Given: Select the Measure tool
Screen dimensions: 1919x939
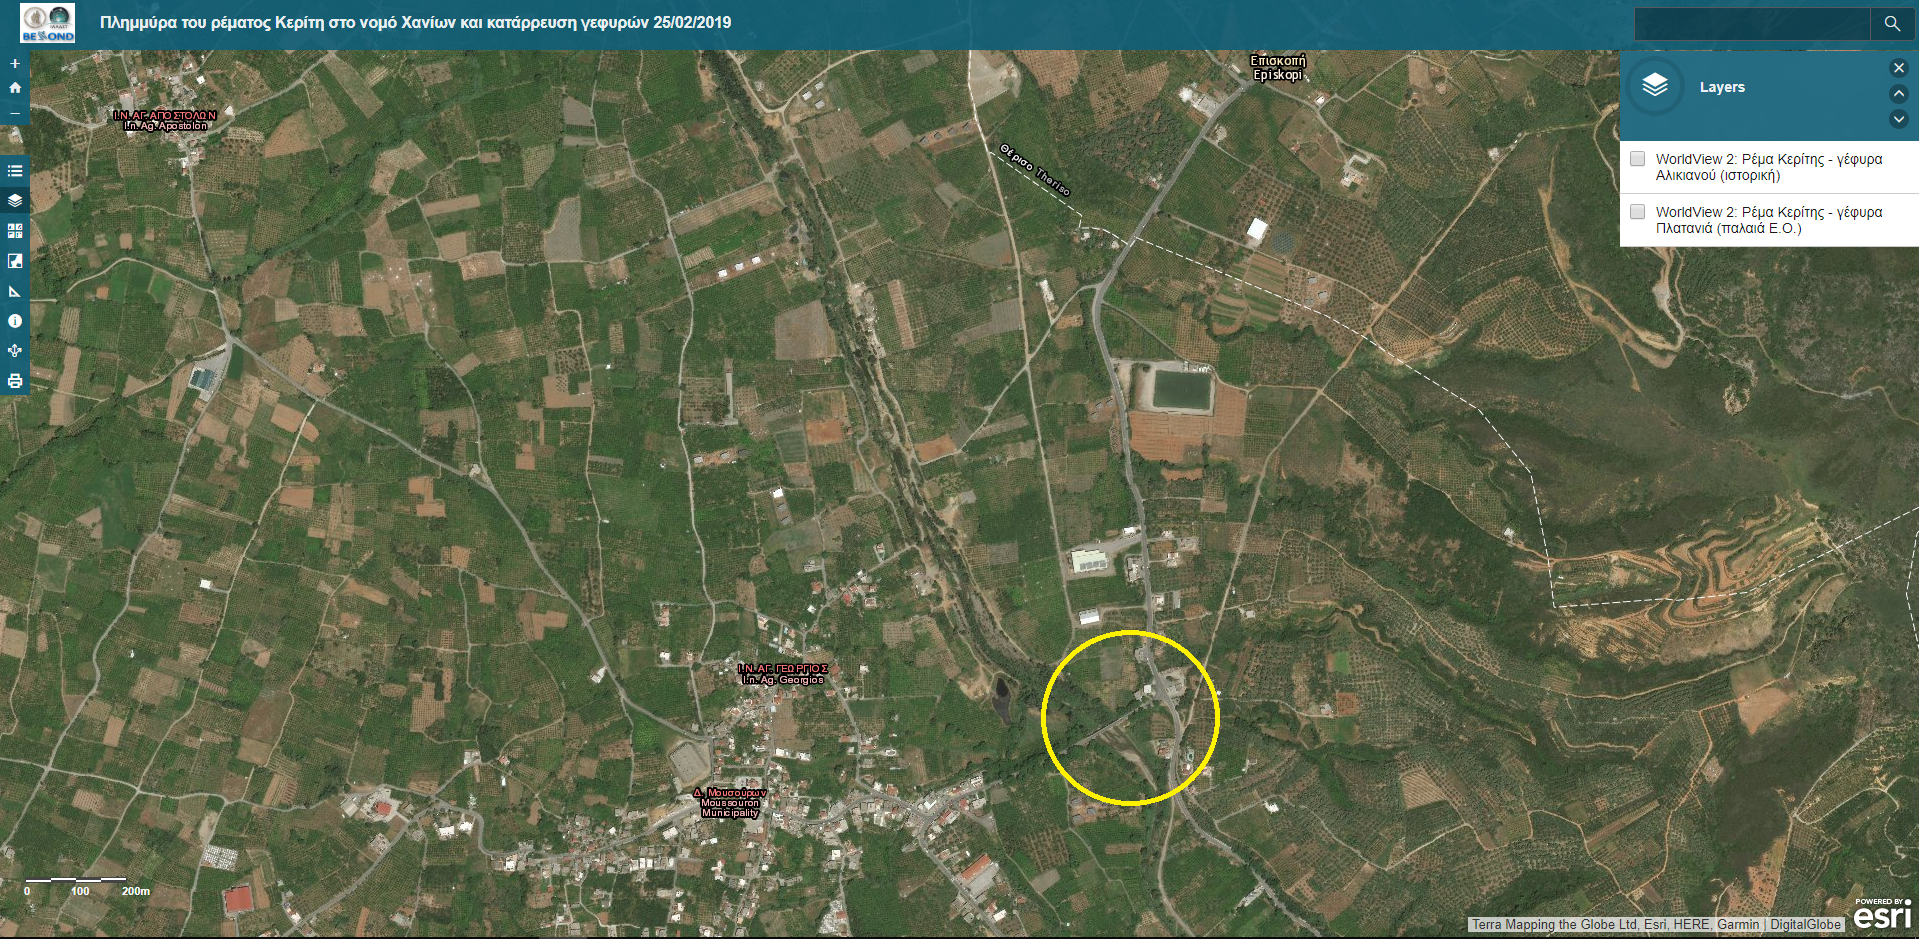Looking at the screenshot, I should click(x=15, y=291).
